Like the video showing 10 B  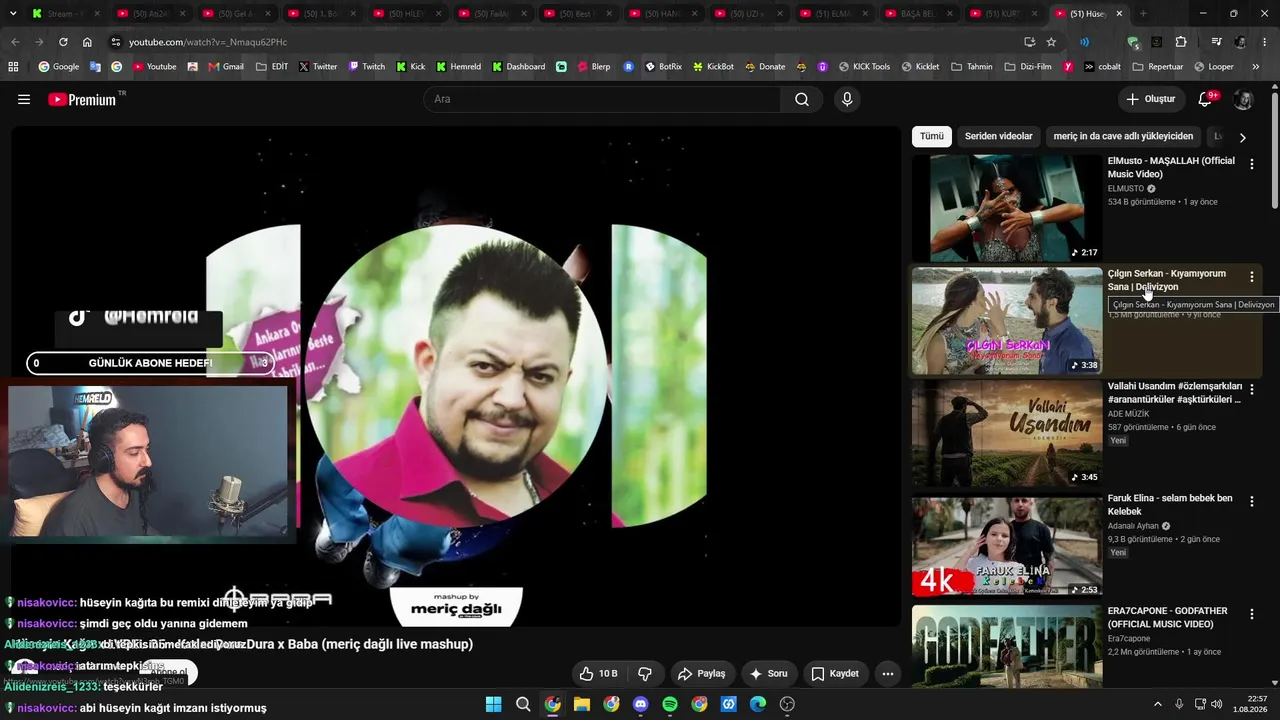(x=598, y=674)
